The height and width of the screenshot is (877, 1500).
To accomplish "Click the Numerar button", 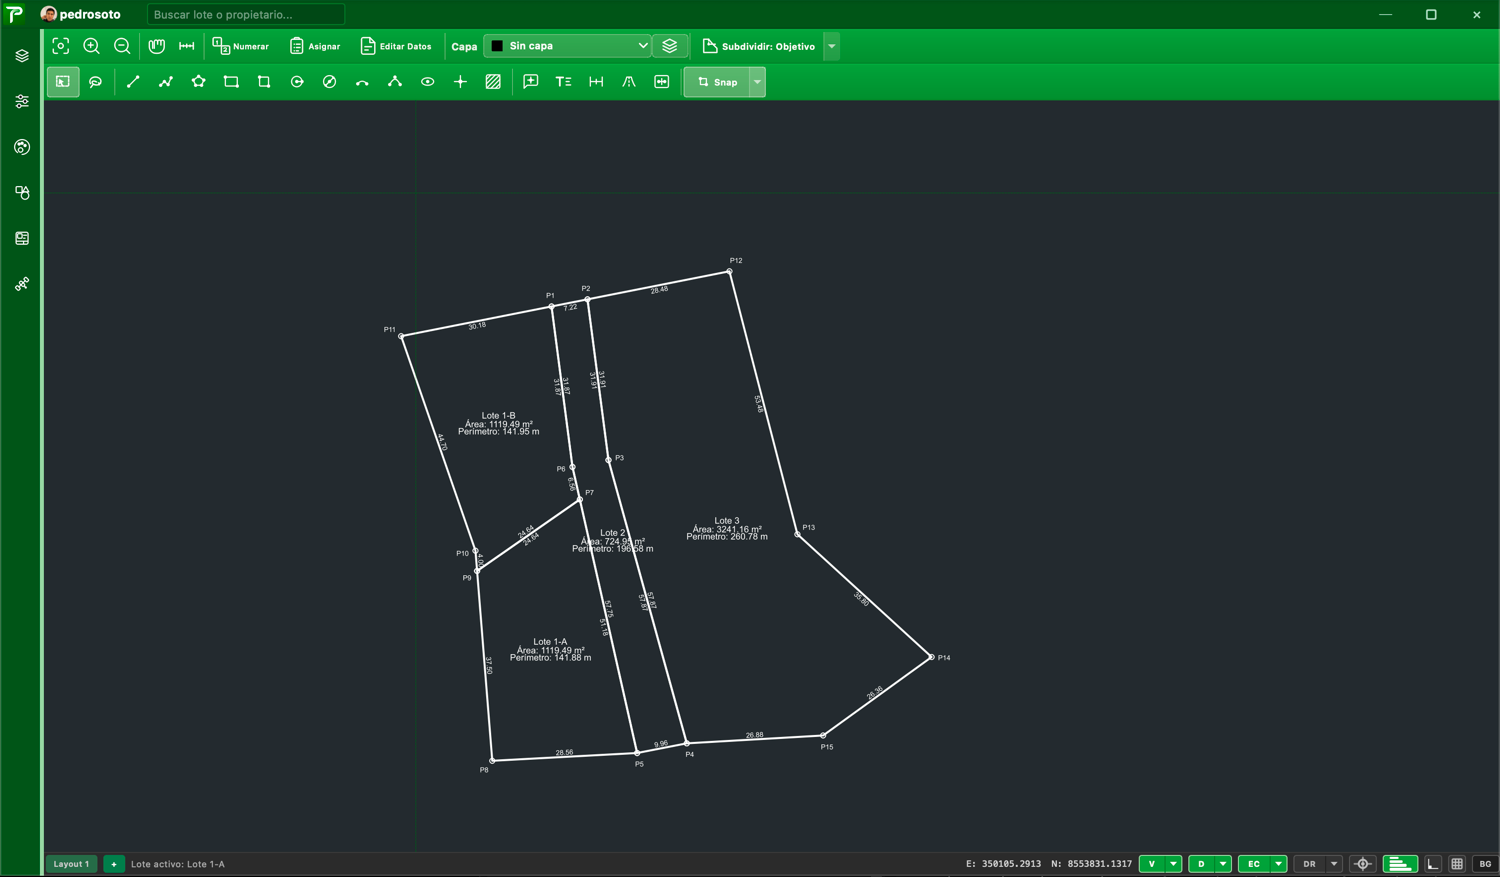I will click(241, 46).
